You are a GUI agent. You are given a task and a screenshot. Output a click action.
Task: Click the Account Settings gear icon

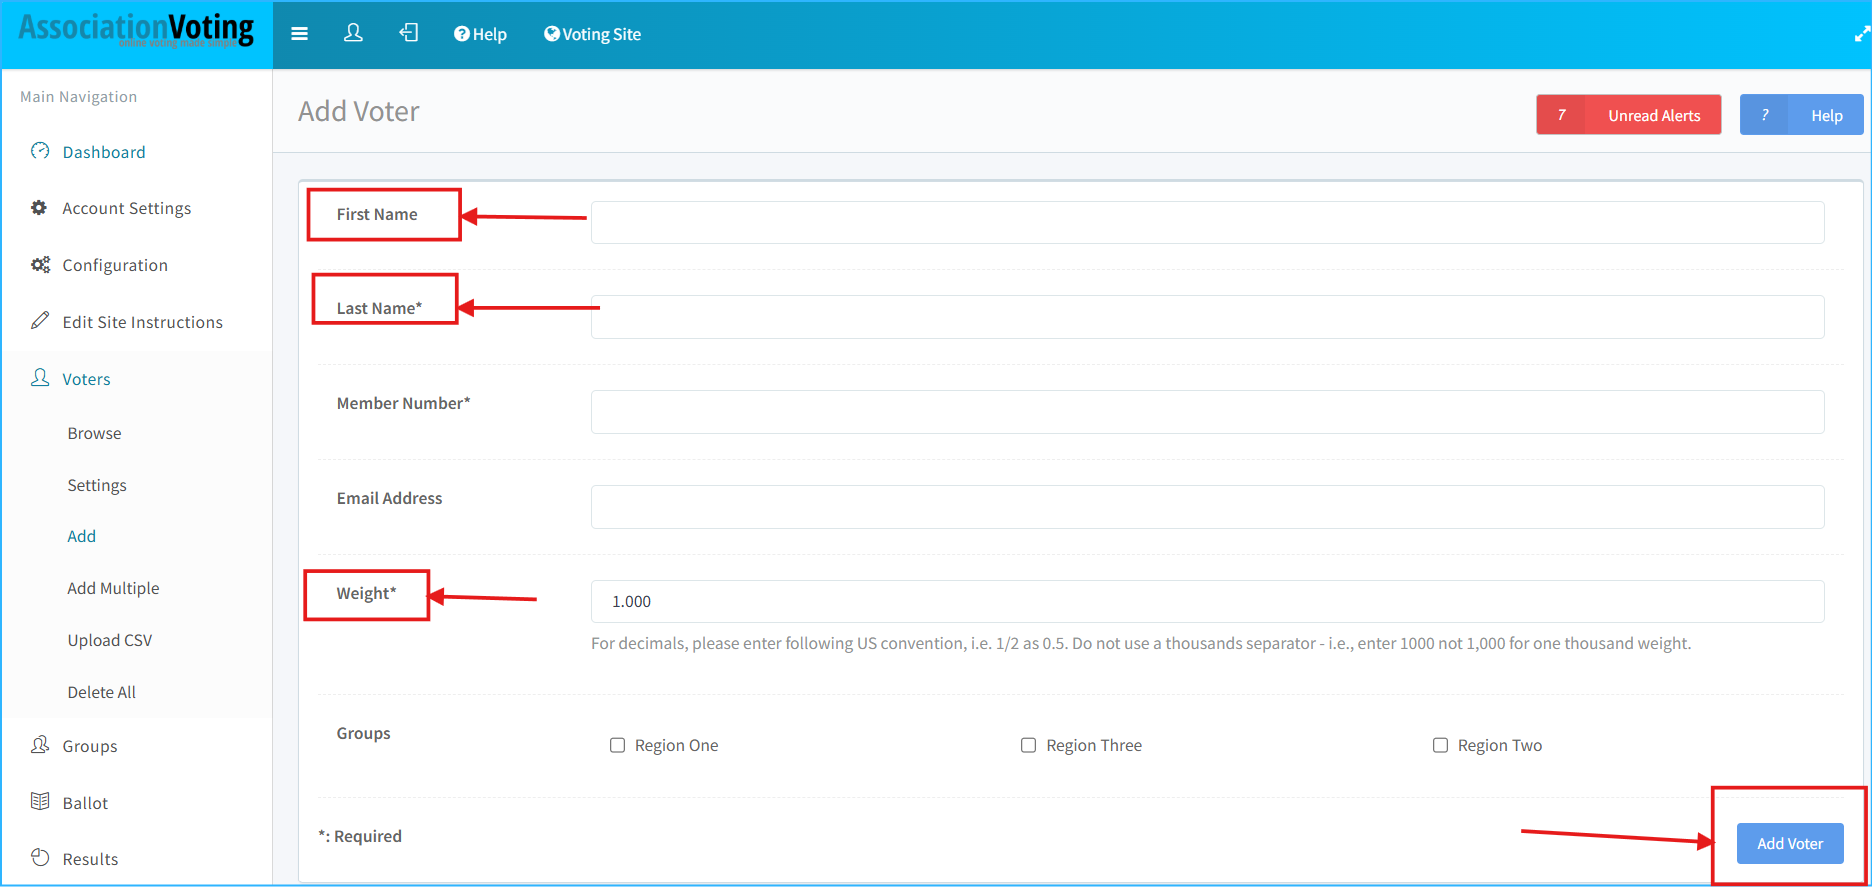[39, 208]
